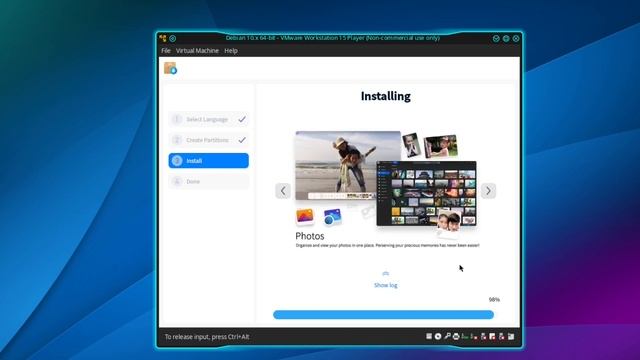
Task: Close the VMware Player window
Action: point(516,38)
